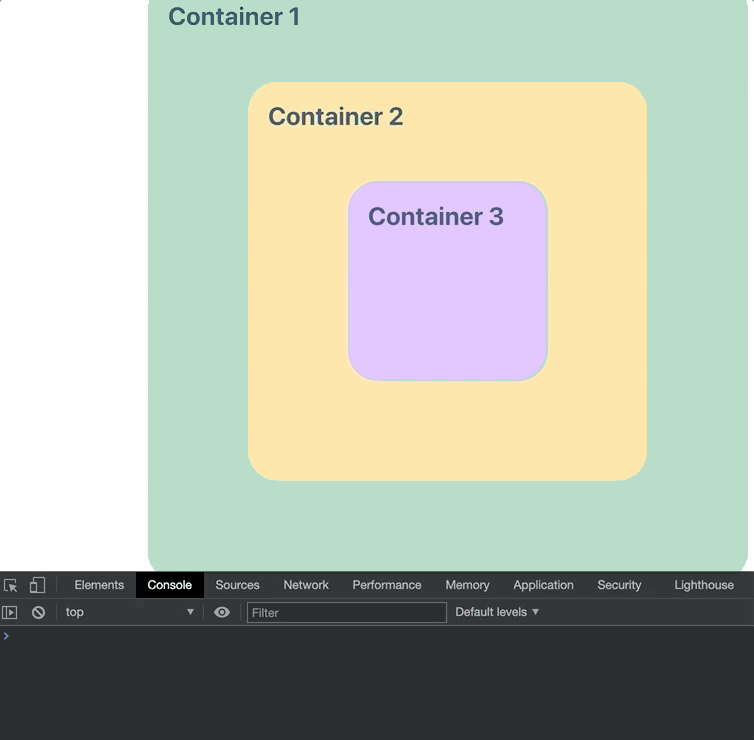Switch to the Elements tab
754x740 pixels.
pyautogui.click(x=99, y=585)
